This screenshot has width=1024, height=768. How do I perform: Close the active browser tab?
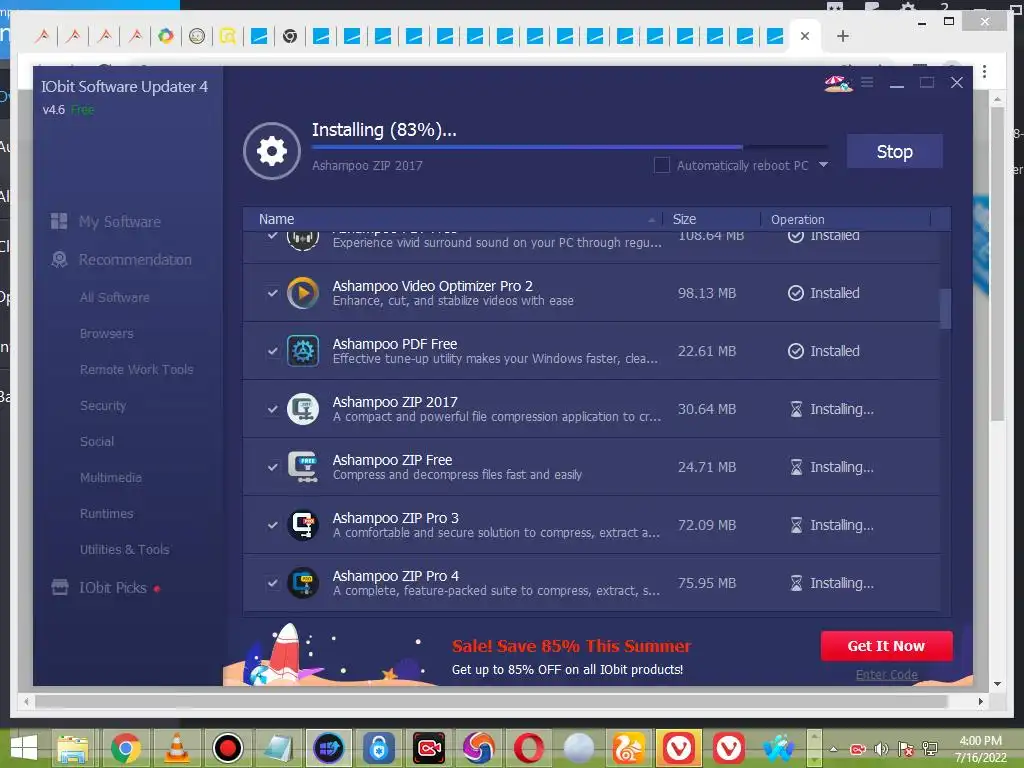tap(805, 36)
